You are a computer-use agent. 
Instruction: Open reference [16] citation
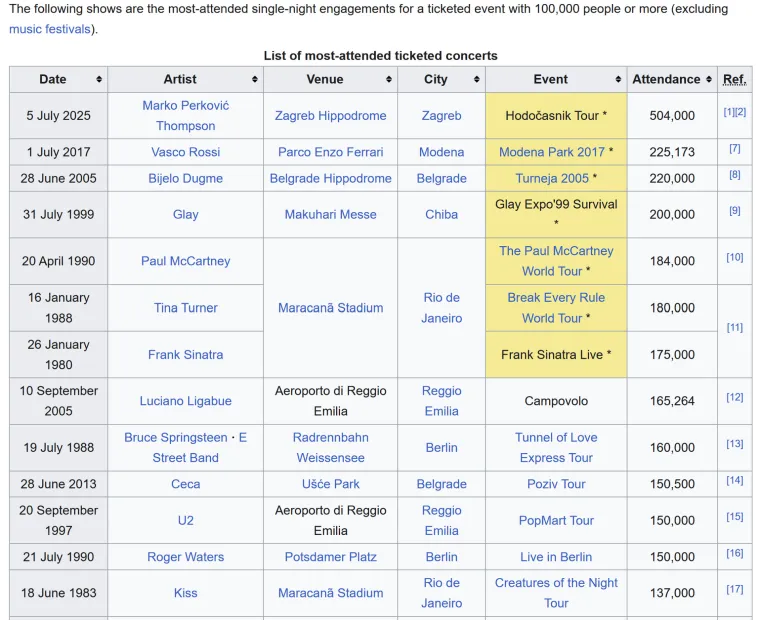tap(735, 553)
